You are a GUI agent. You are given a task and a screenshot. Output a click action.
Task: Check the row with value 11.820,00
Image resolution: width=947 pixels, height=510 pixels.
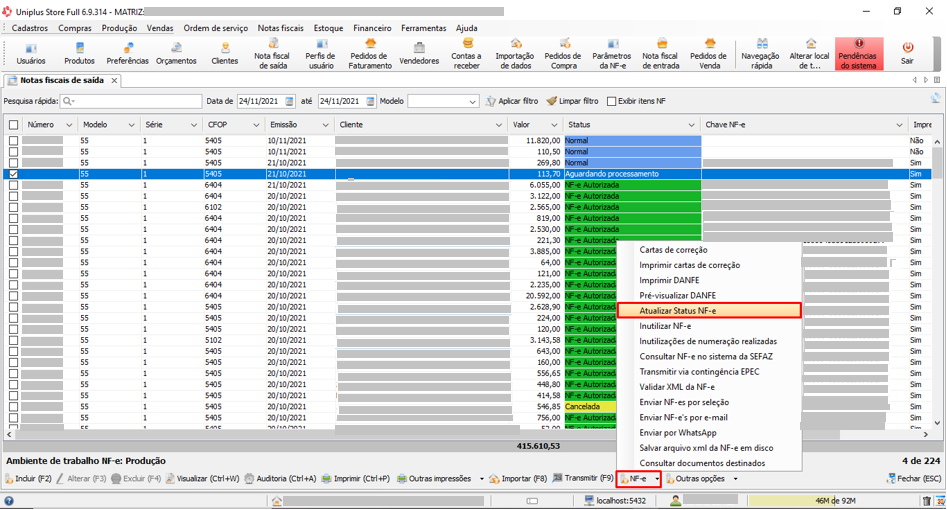point(13,140)
